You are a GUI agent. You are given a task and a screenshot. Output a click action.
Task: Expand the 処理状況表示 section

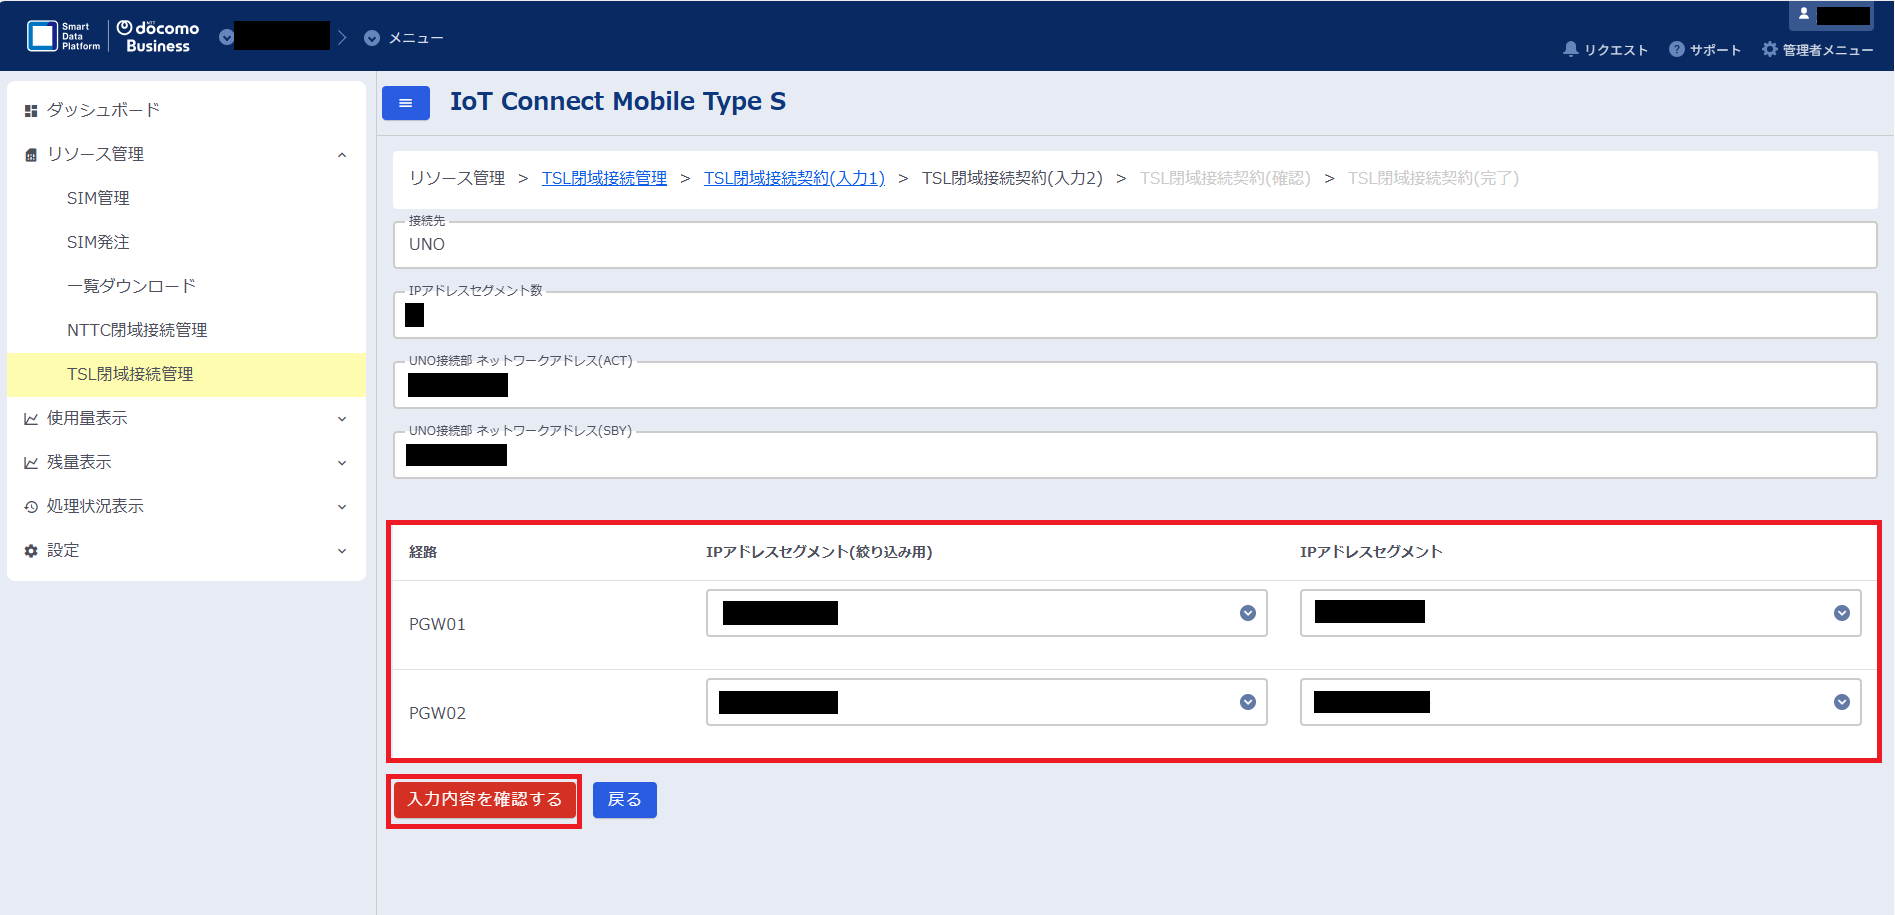pyautogui.click(x=186, y=506)
